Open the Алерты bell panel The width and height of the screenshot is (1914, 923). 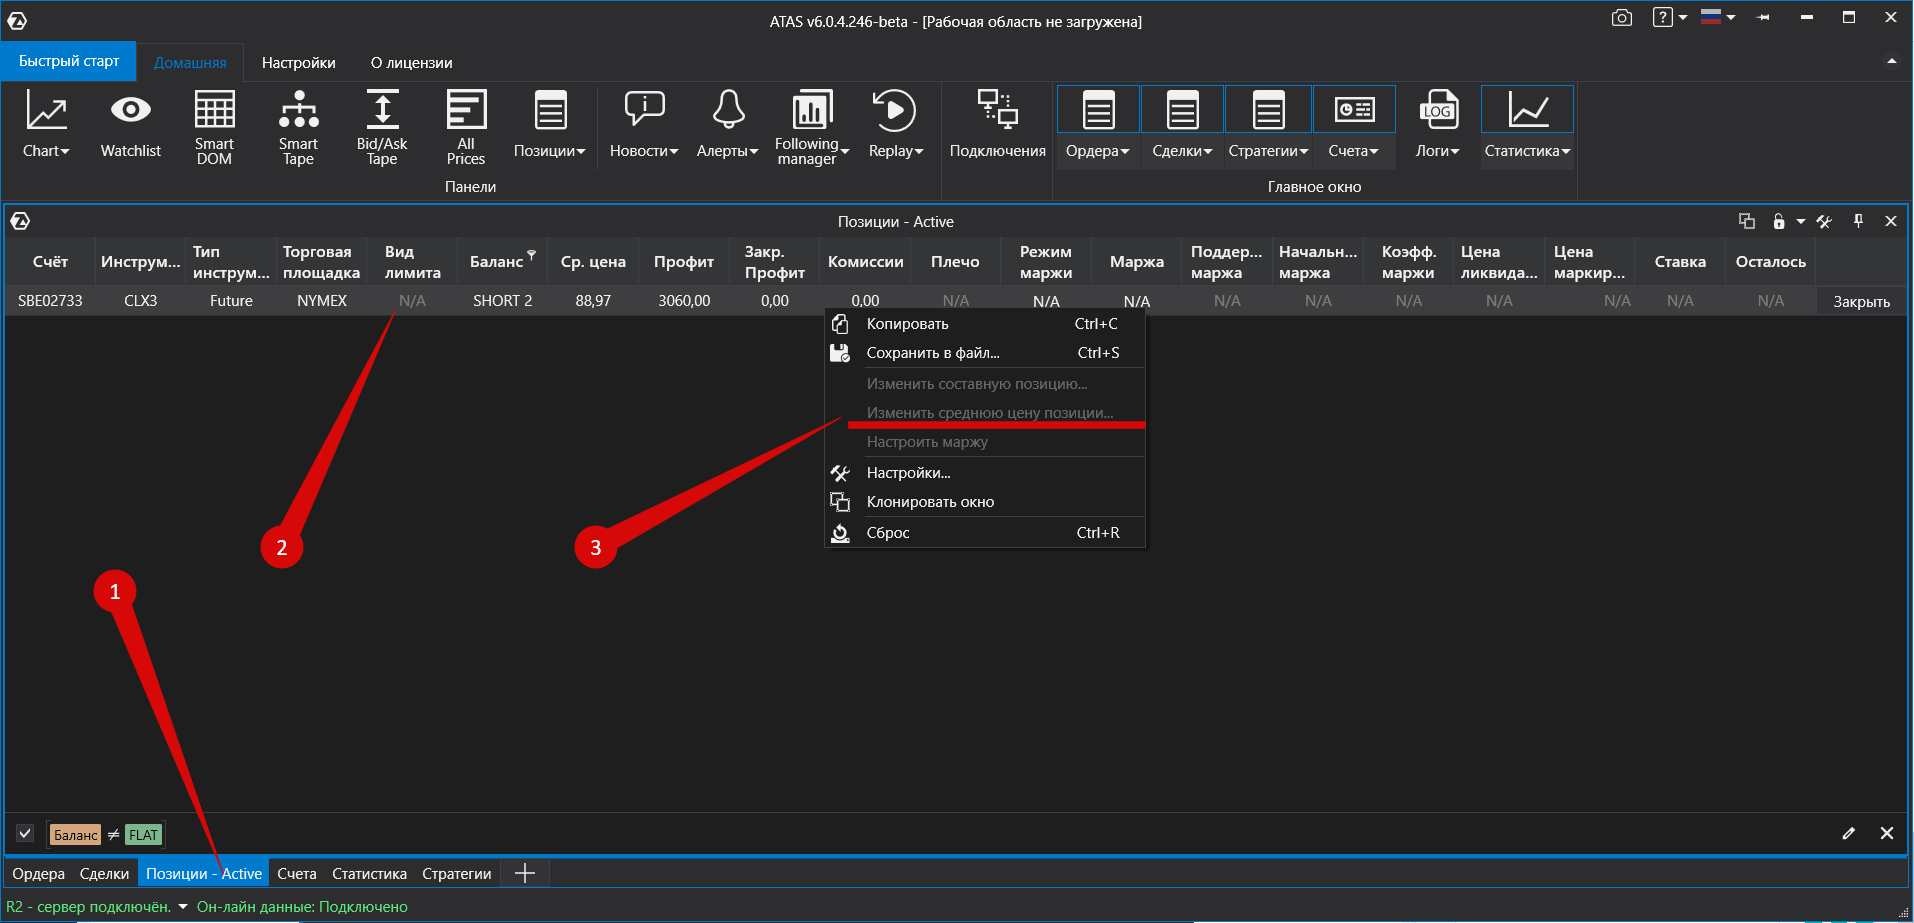point(728,125)
